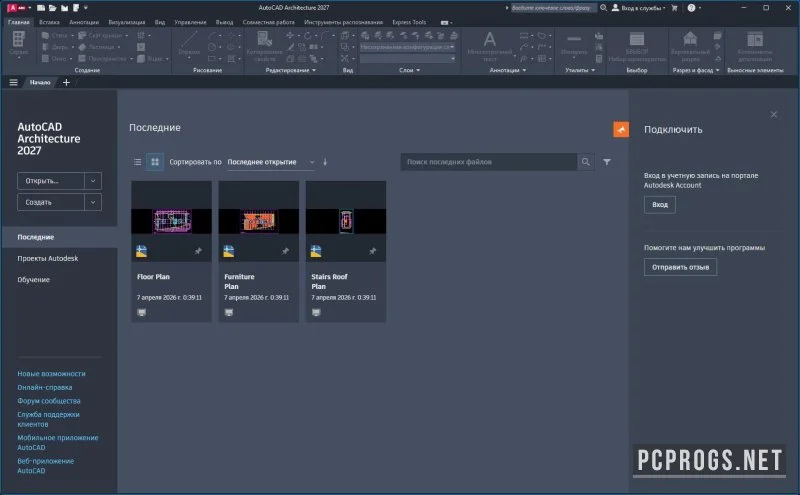Click the magnifier icon beside the title bar search
The width and height of the screenshot is (800, 495).
604,8
